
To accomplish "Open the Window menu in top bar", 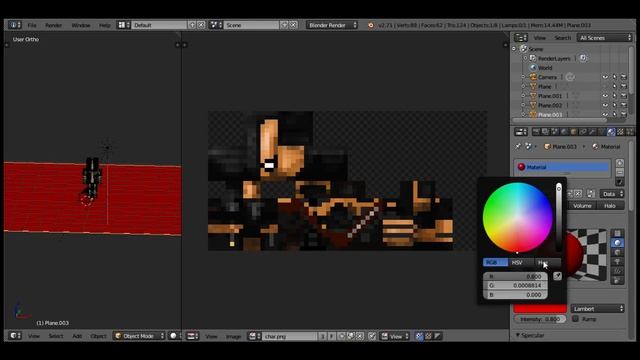I will [81, 25].
